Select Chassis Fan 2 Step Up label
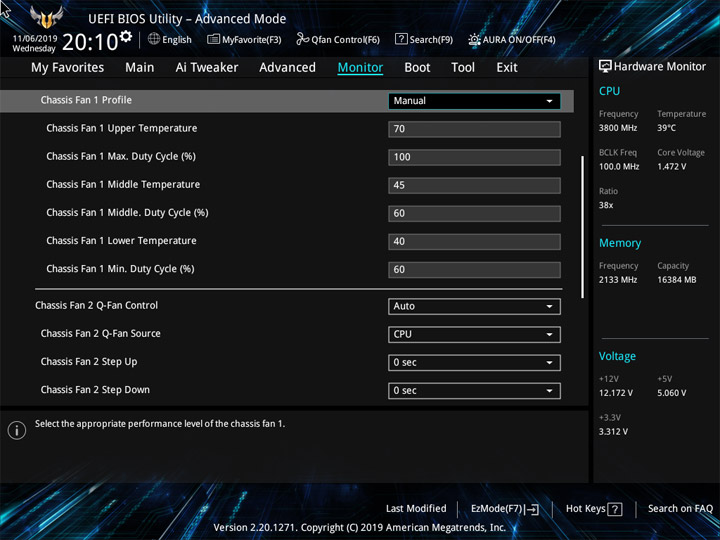This screenshot has height=540, width=720. pyautogui.click(x=89, y=362)
